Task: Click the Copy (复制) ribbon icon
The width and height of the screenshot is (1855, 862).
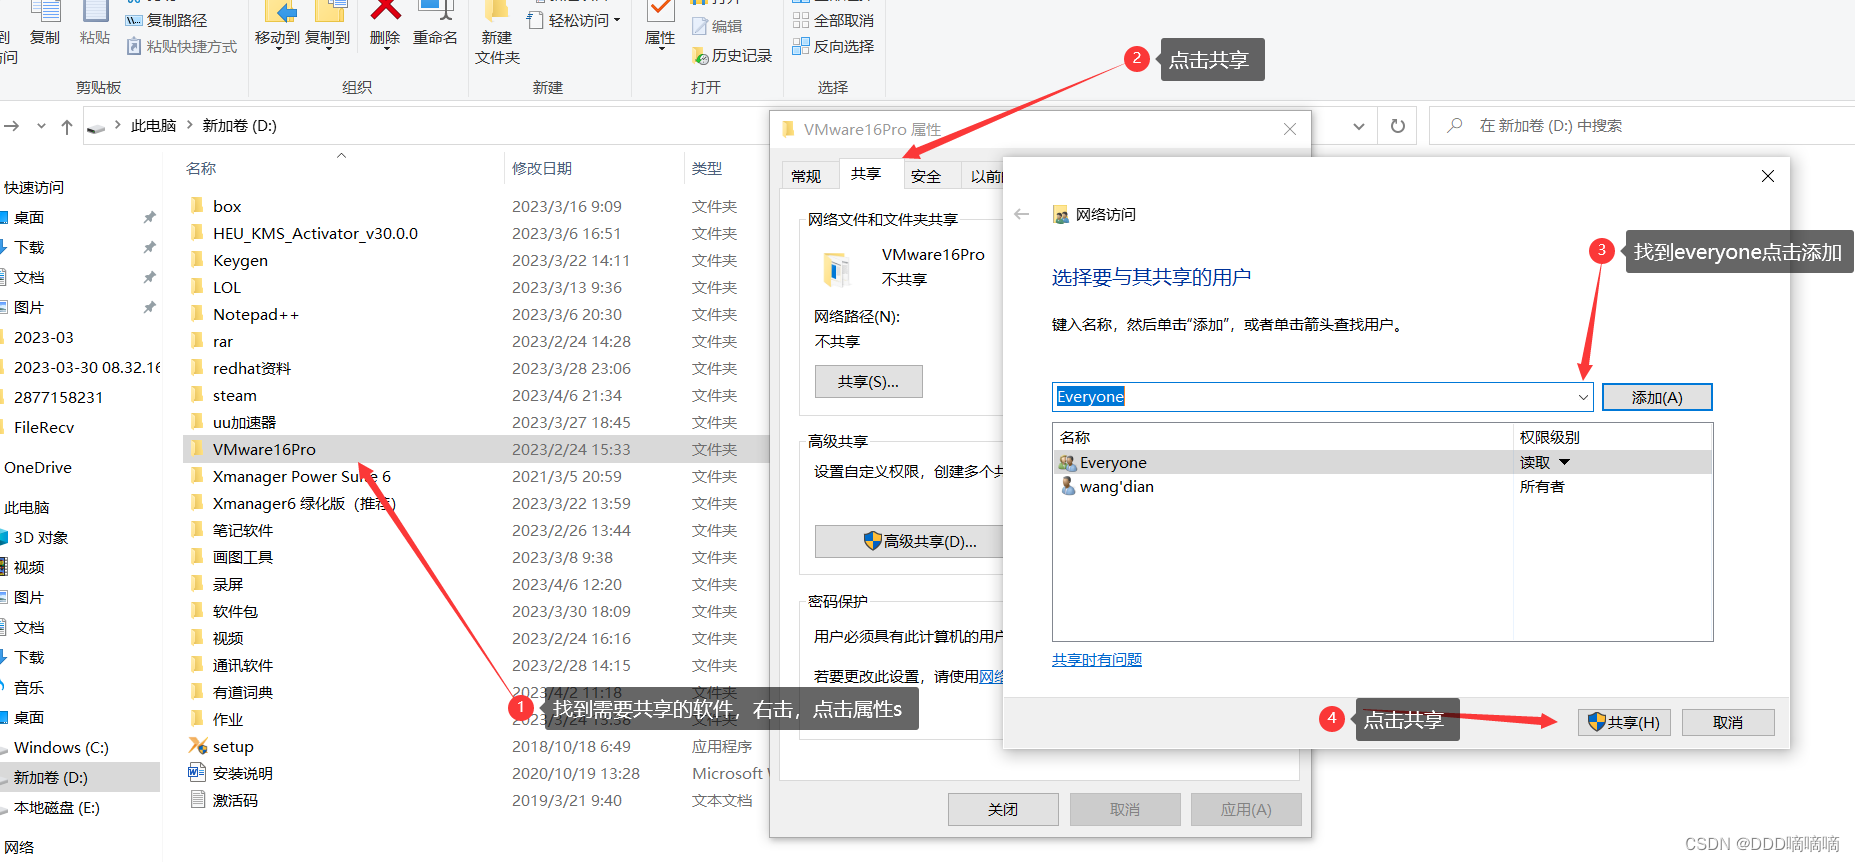Action: [x=45, y=23]
